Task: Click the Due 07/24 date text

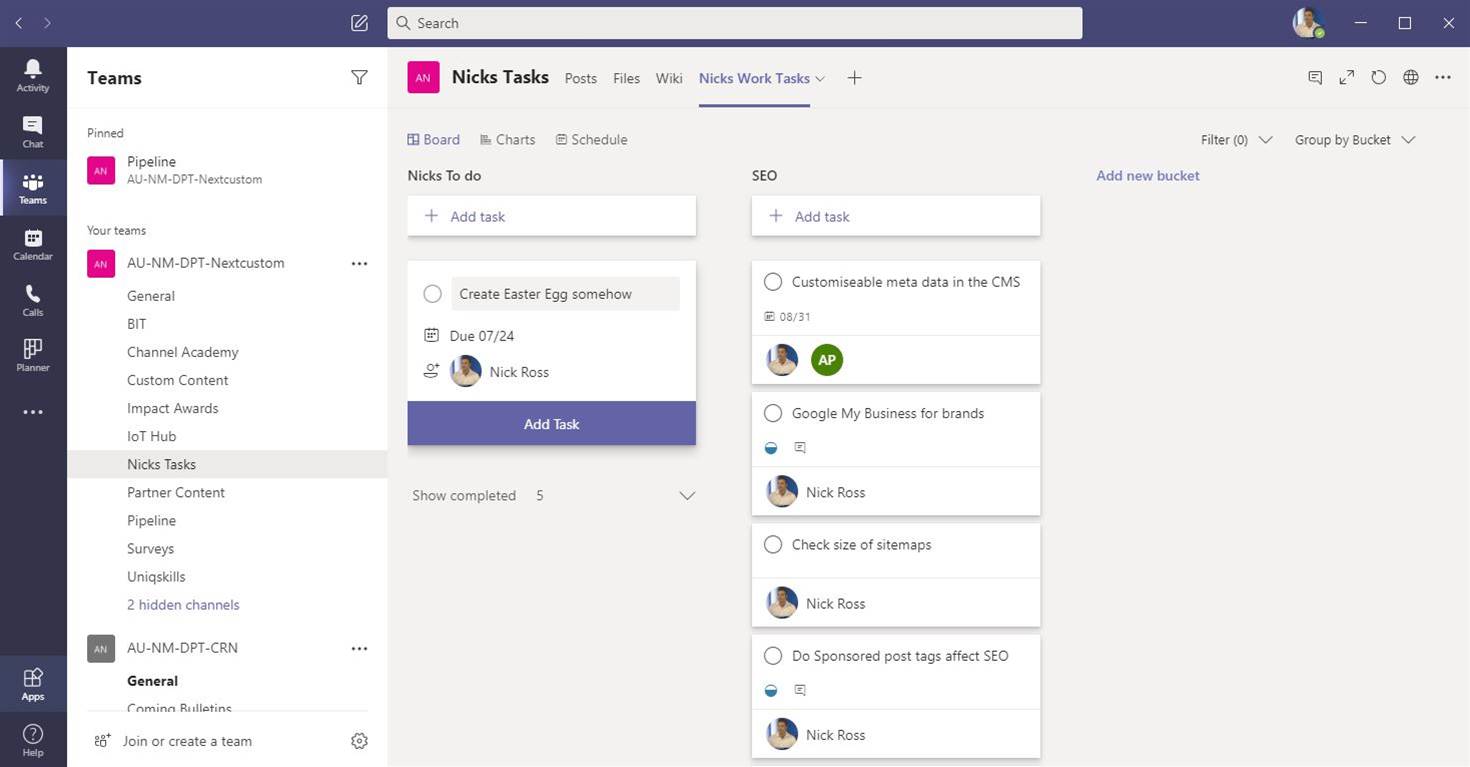Action: point(482,336)
